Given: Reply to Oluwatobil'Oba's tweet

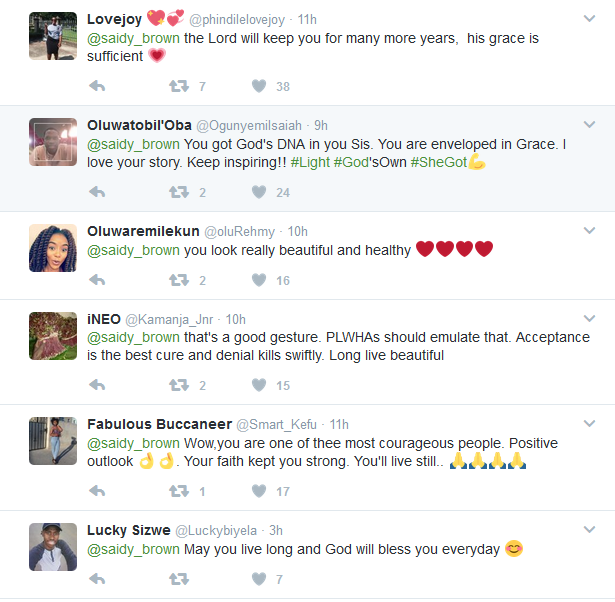Looking at the screenshot, I should pos(97,192).
